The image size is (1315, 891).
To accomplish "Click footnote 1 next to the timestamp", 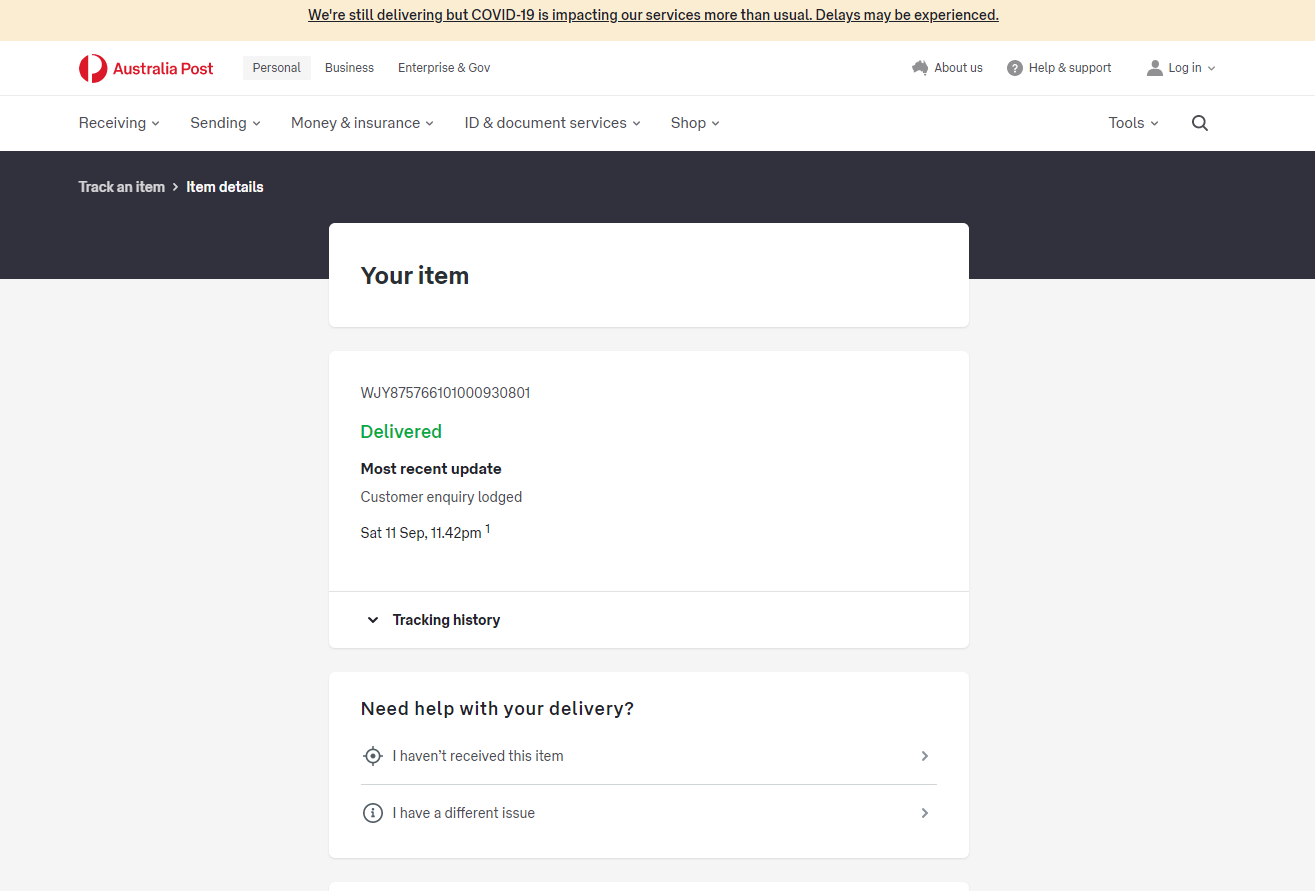I will coord(488,529).
